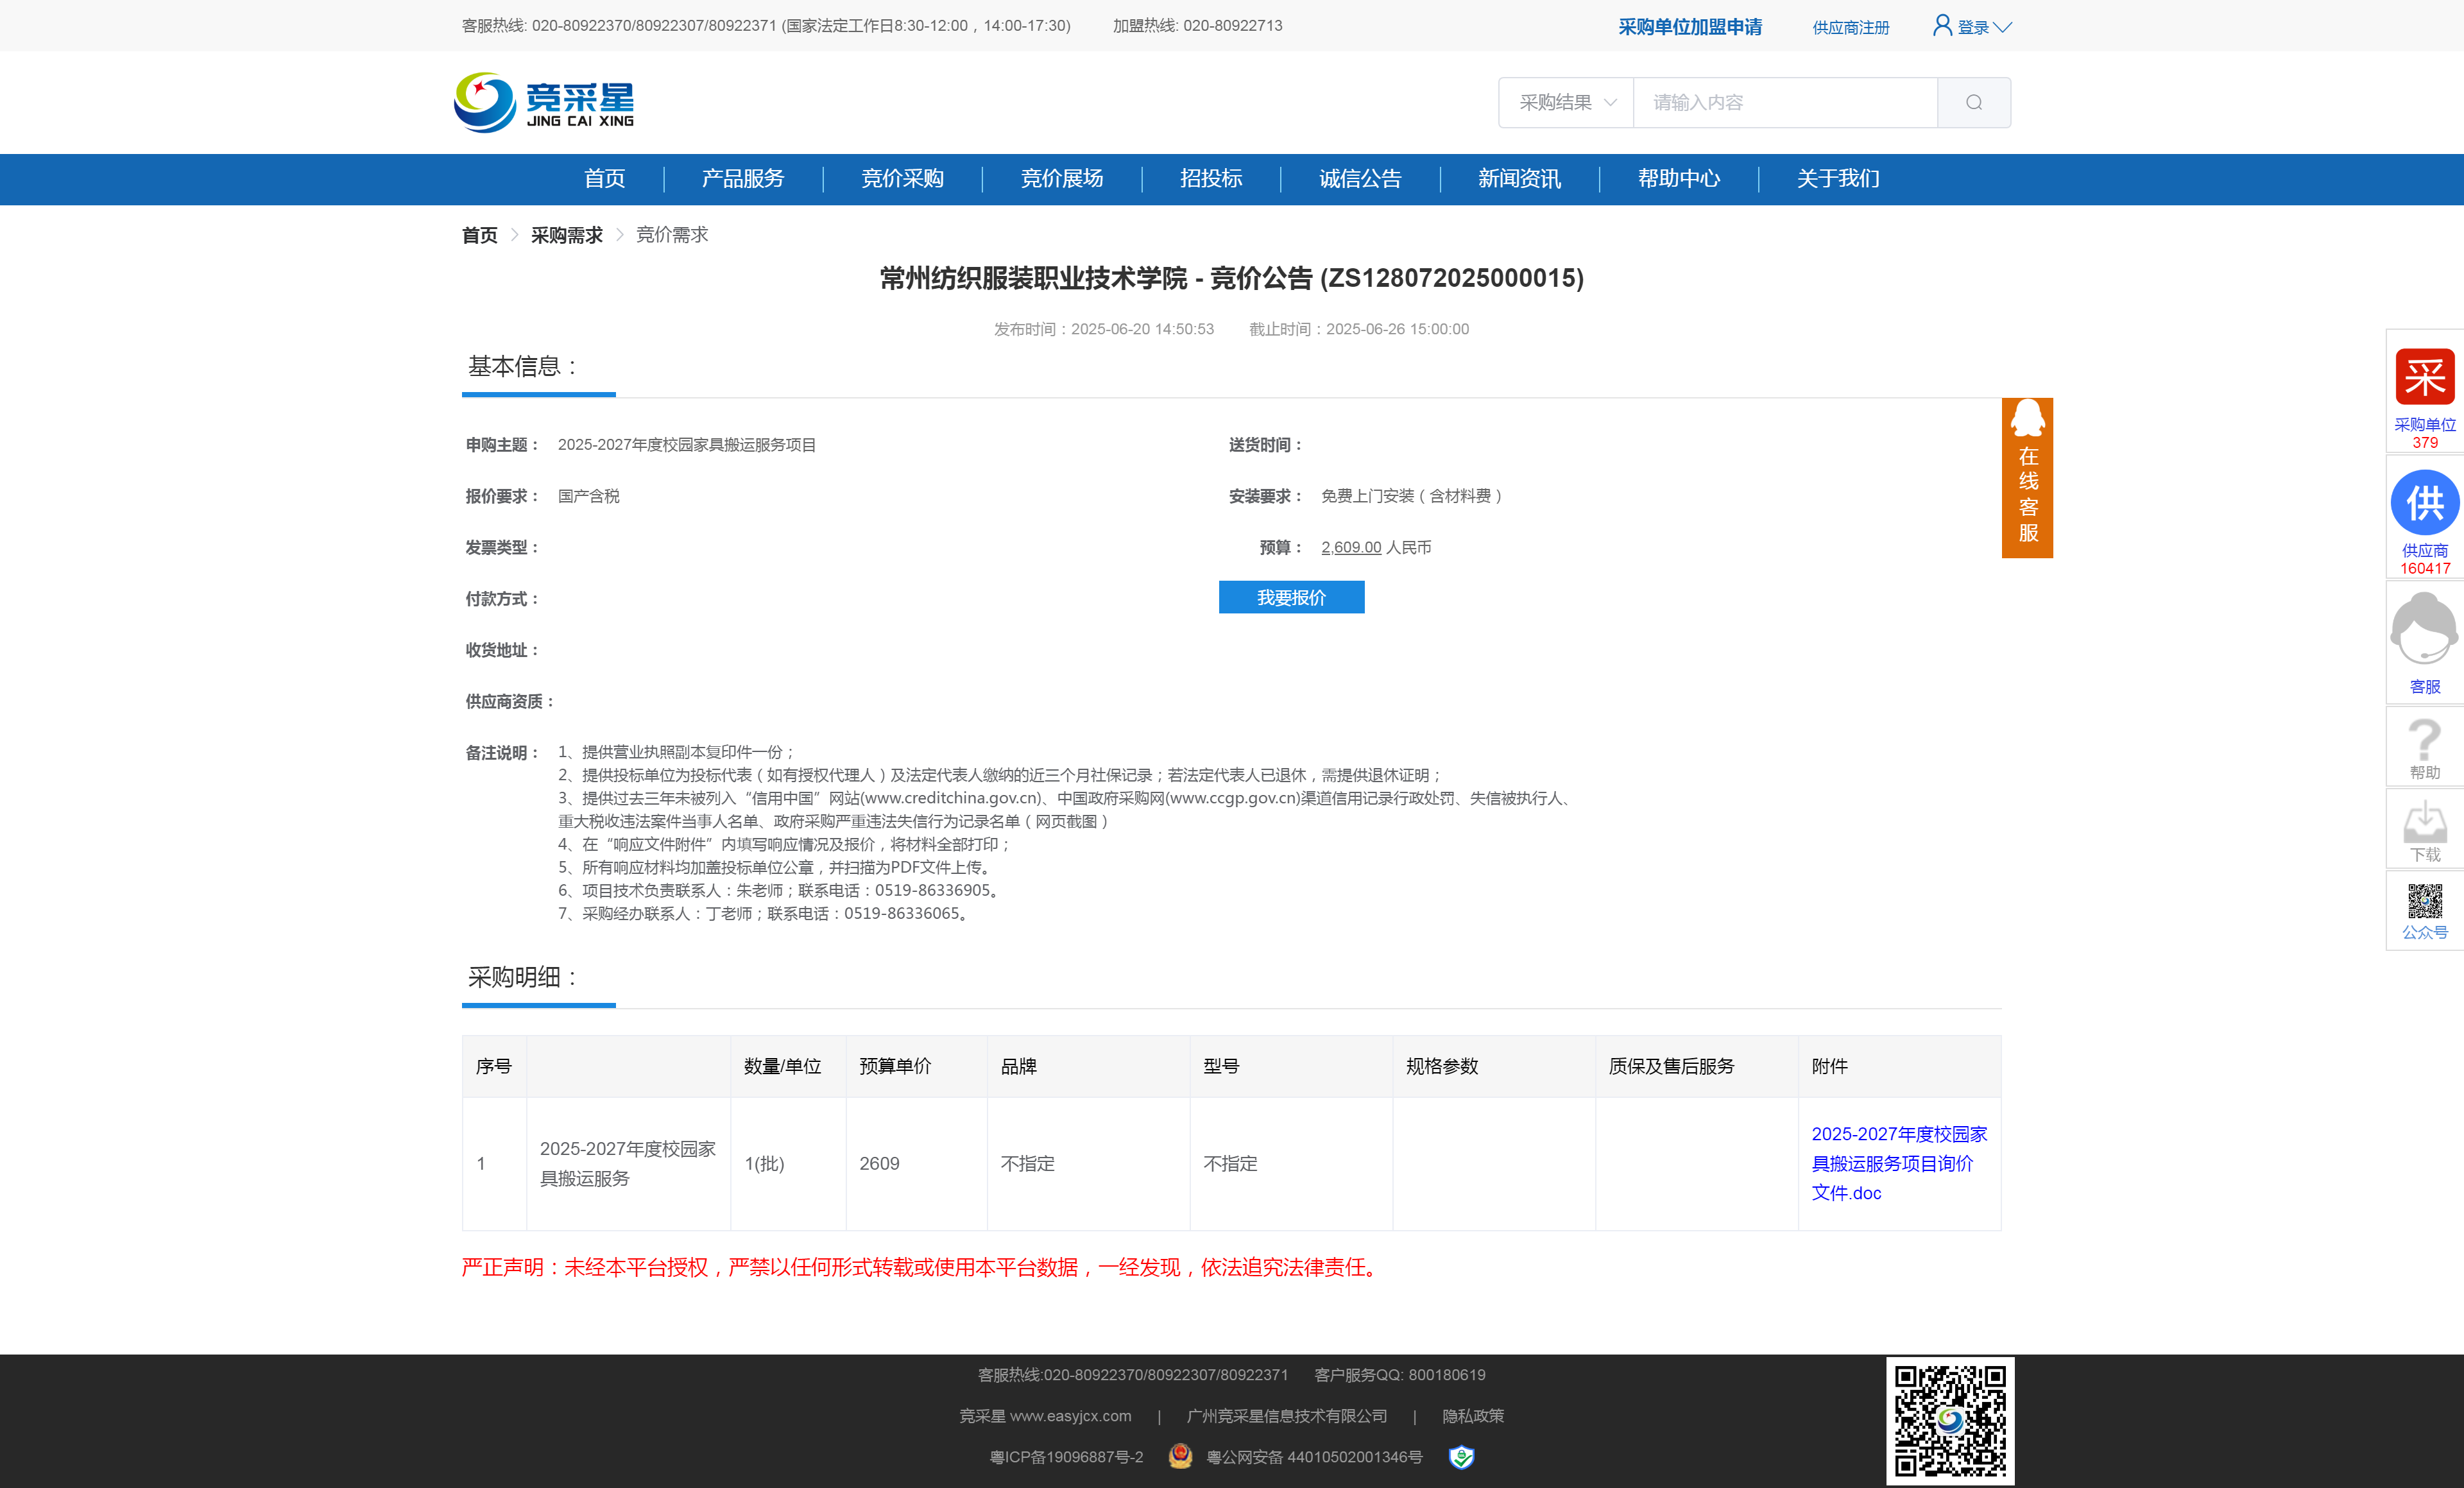Open the 隐私政策 footer link

coord(1472,1416)
